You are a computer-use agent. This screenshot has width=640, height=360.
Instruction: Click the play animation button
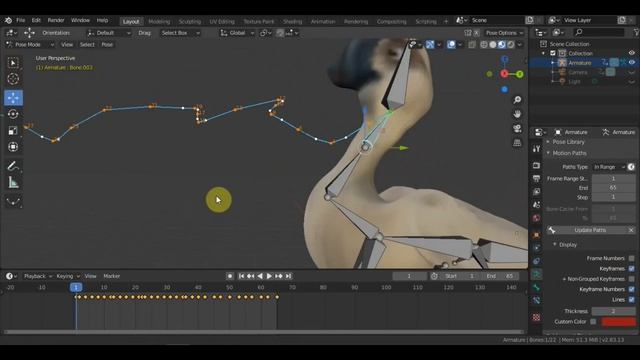269,276
